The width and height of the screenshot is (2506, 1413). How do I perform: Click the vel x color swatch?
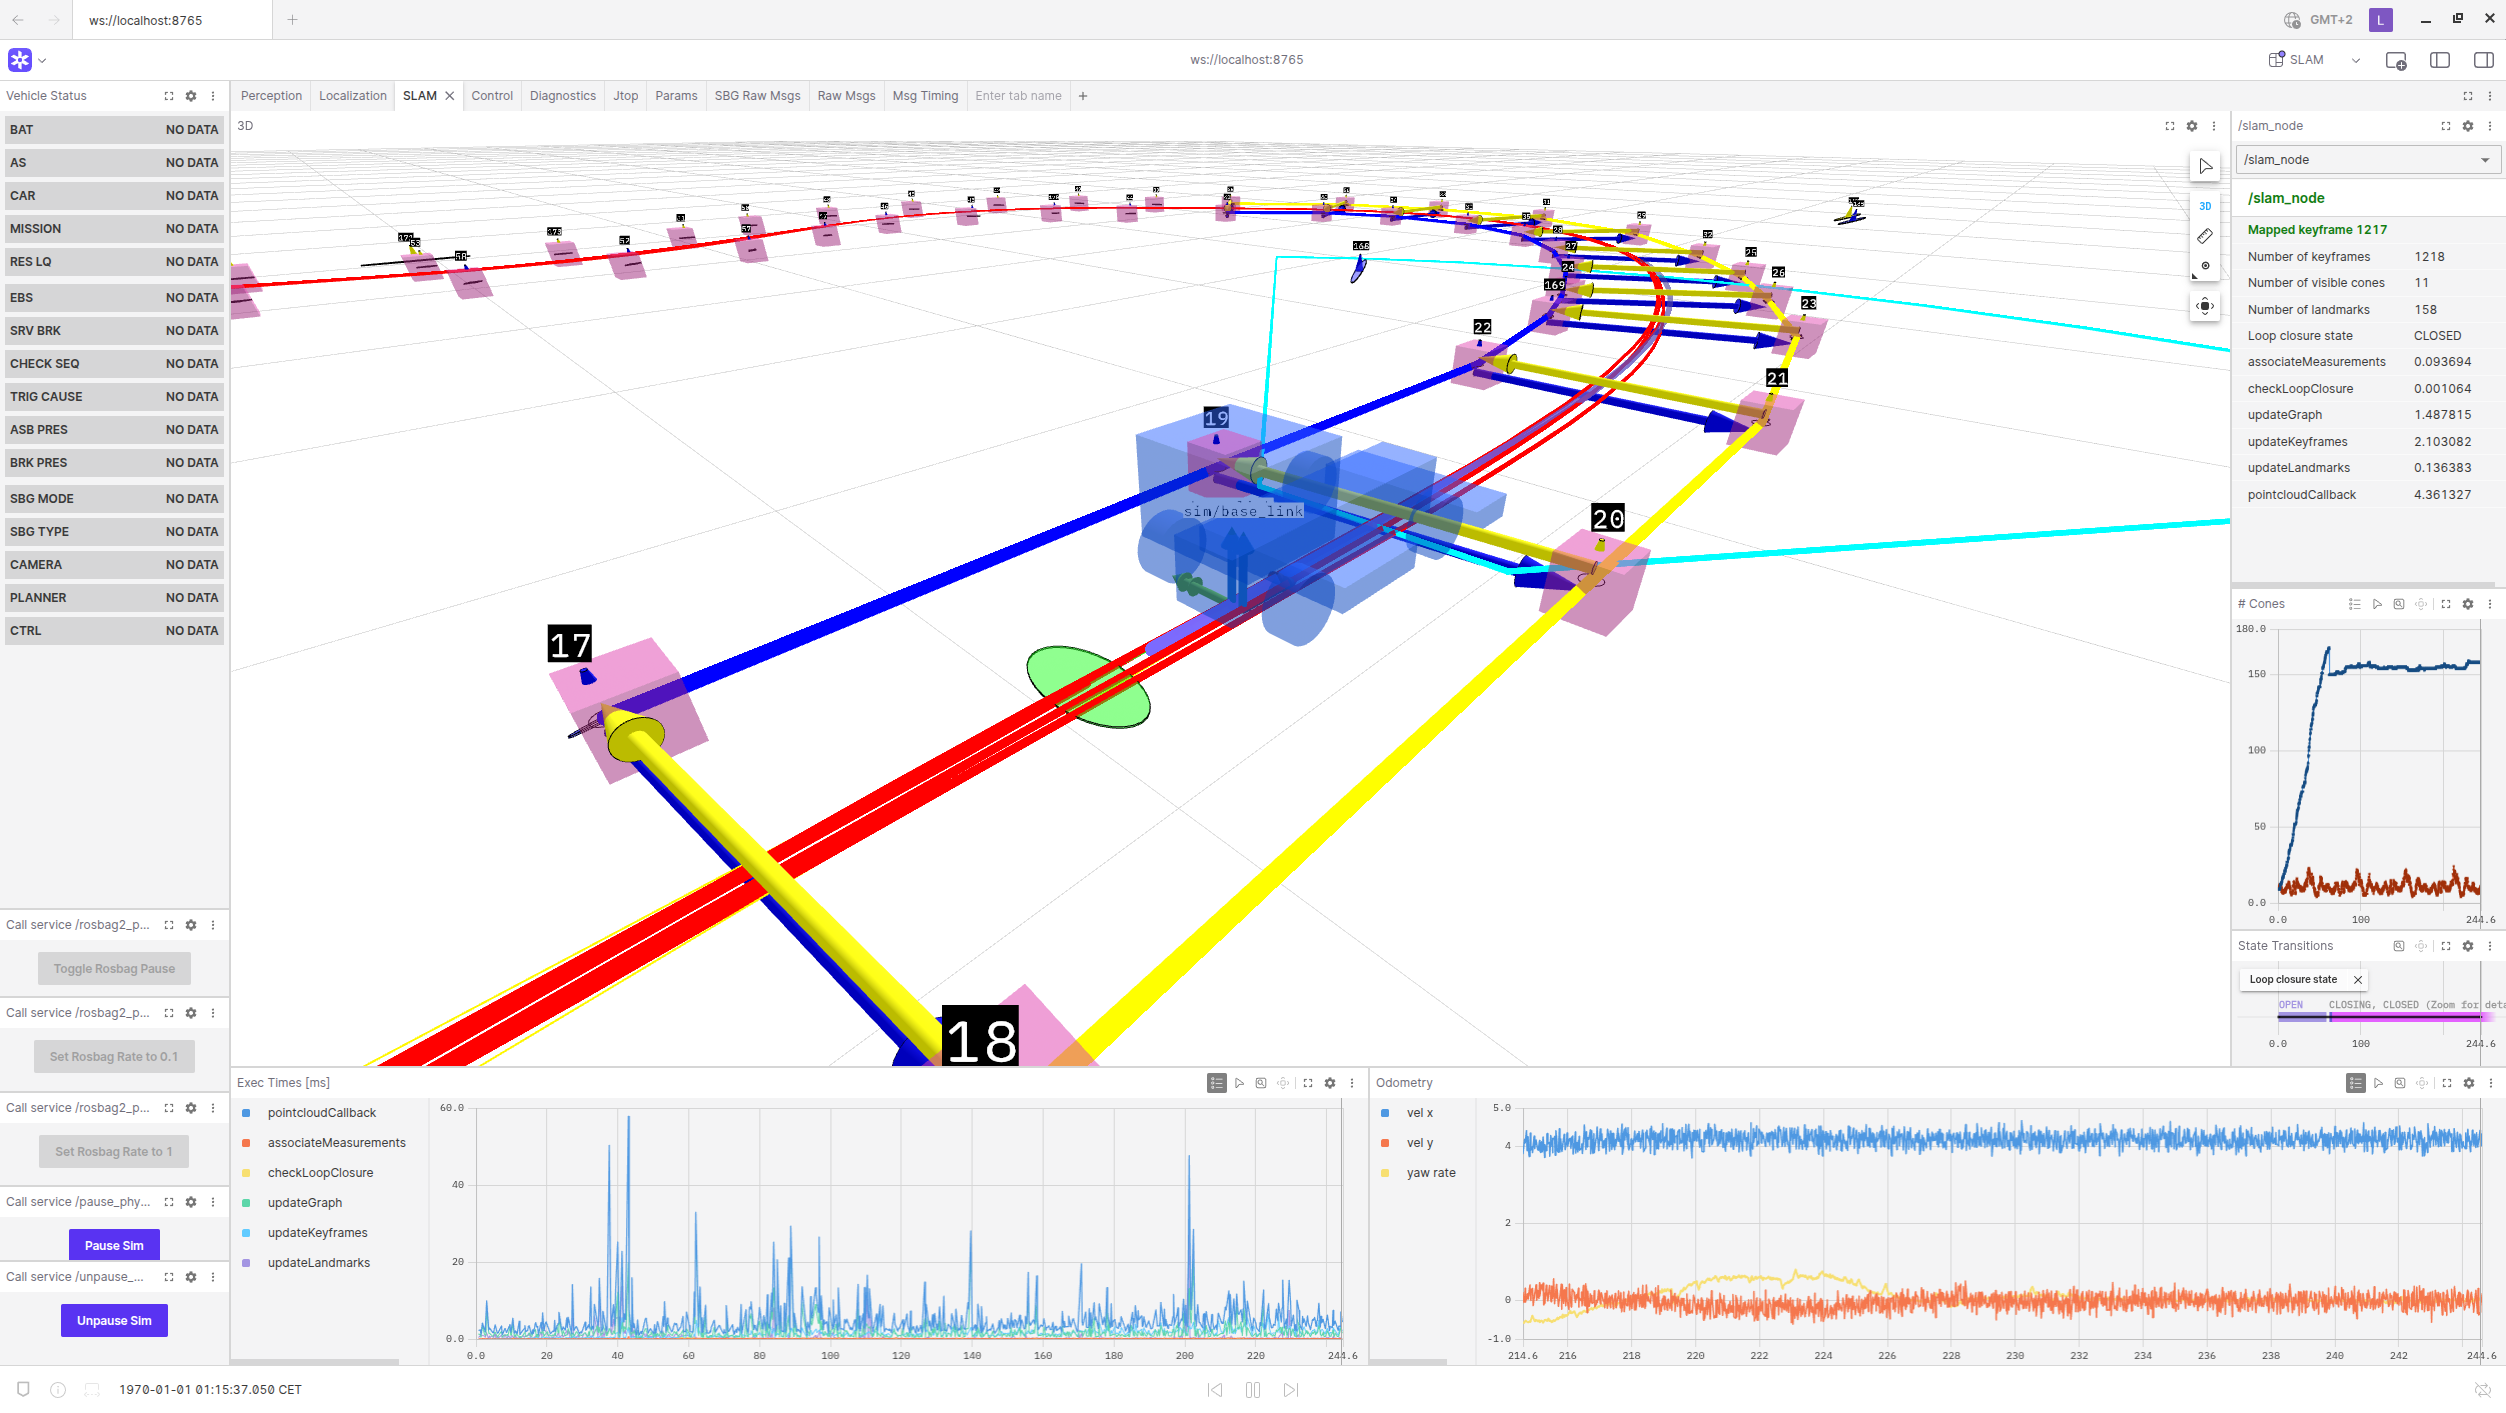[1385, 1113]
